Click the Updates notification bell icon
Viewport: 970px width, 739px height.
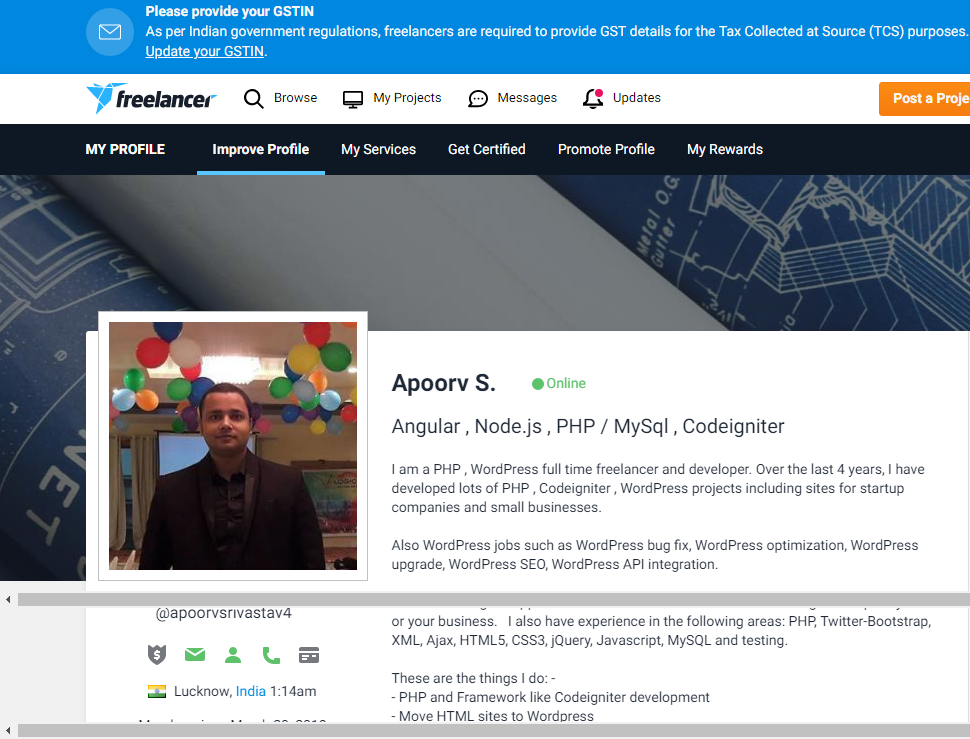point(593,98)
